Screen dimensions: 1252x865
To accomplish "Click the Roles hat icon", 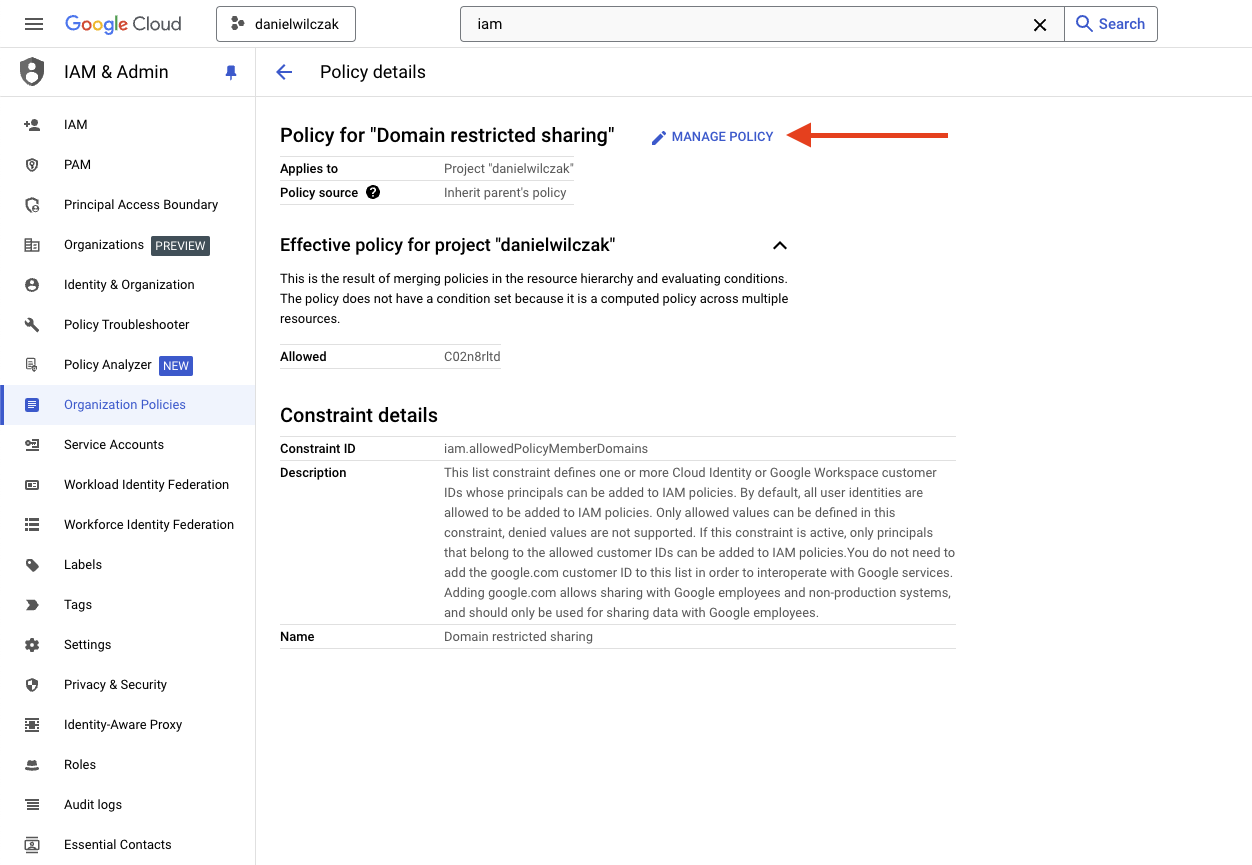I will pos(32,765).
